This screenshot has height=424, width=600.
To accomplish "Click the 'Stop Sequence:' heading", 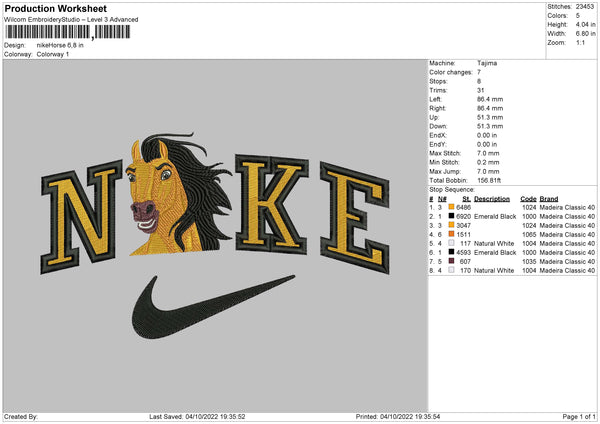I will click(452, 189).
